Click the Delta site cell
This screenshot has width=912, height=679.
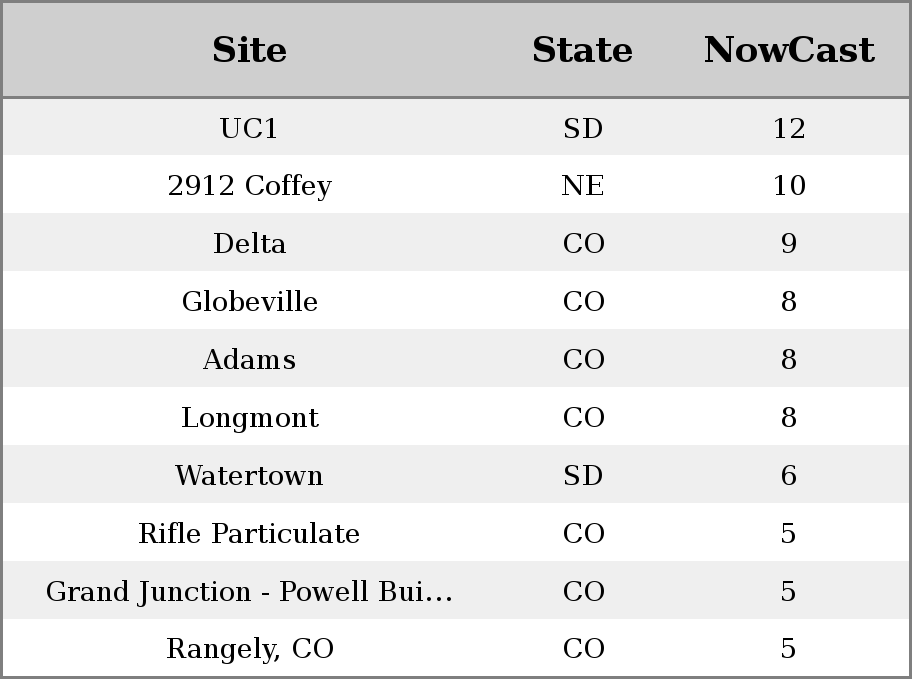point(250,243)
